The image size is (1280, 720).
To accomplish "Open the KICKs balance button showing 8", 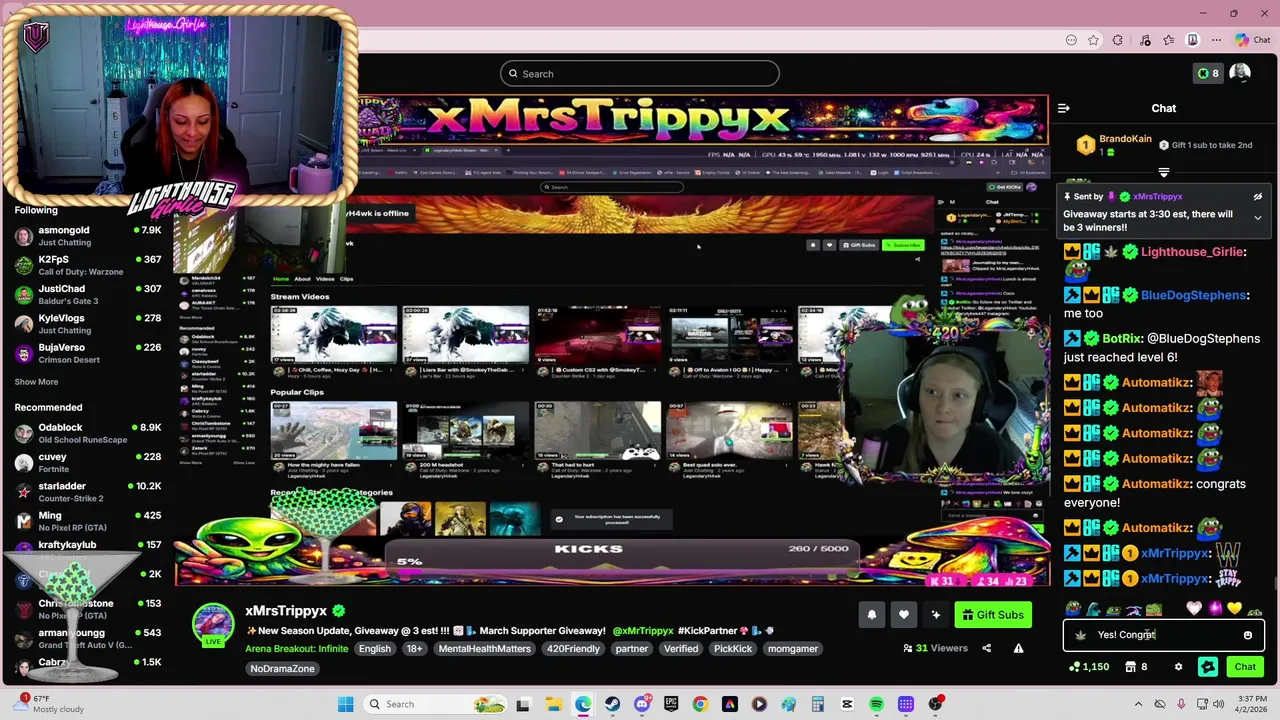I will pos(1208,73).
